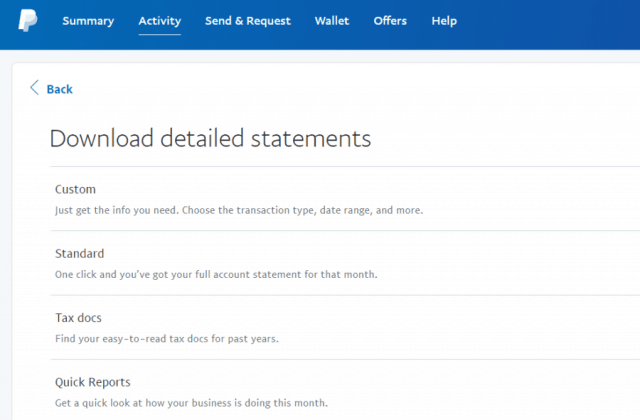Viewport: 640px width, 420px height.
Task: Open the Tax docs title
Action: [78, 318]
